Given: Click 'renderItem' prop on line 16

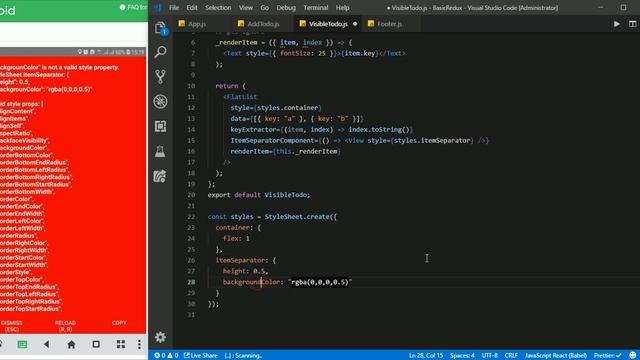Looking at the screenshot, I should point(249,151).
